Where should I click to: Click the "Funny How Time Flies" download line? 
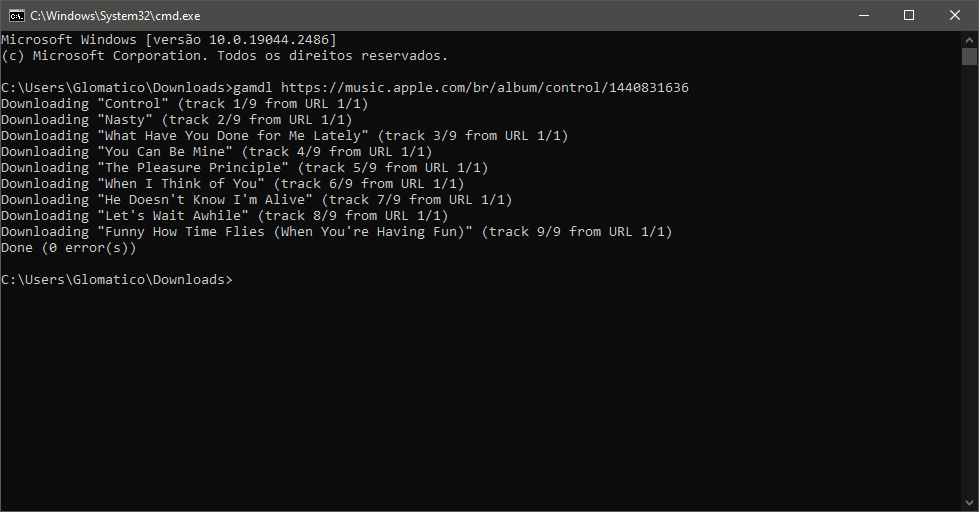336,232
